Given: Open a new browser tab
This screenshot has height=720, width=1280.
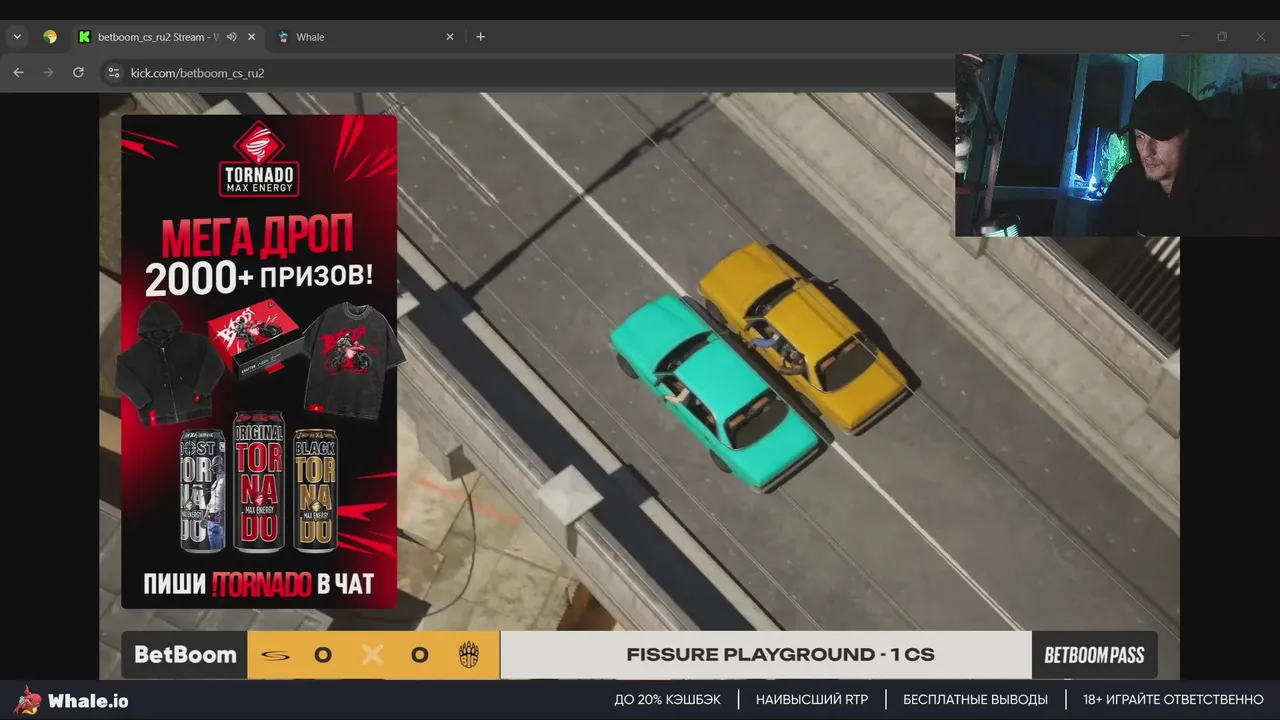Looking at the screenshot, I should (480, 37).
